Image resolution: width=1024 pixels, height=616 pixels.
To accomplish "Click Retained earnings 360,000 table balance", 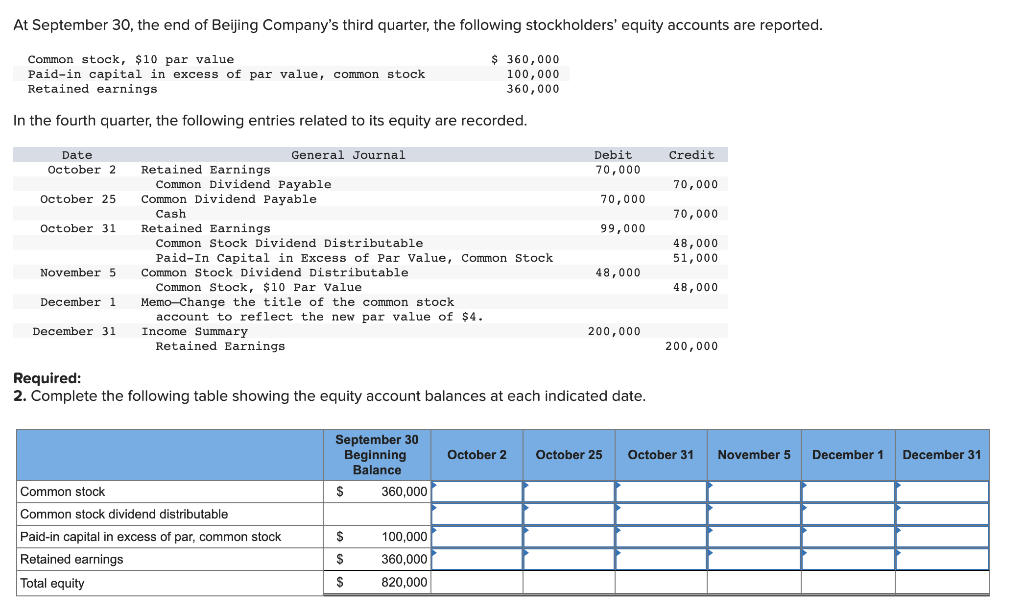I will (377, 559).
